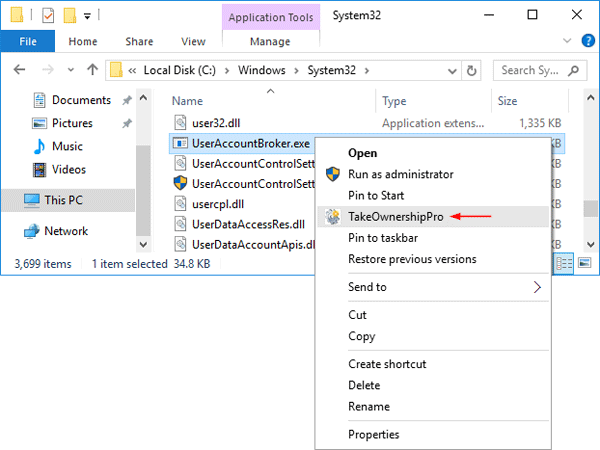This screenshot has width=600, height=450.
Task: Click the Back navigation arrow
Action: click(22, 71)
